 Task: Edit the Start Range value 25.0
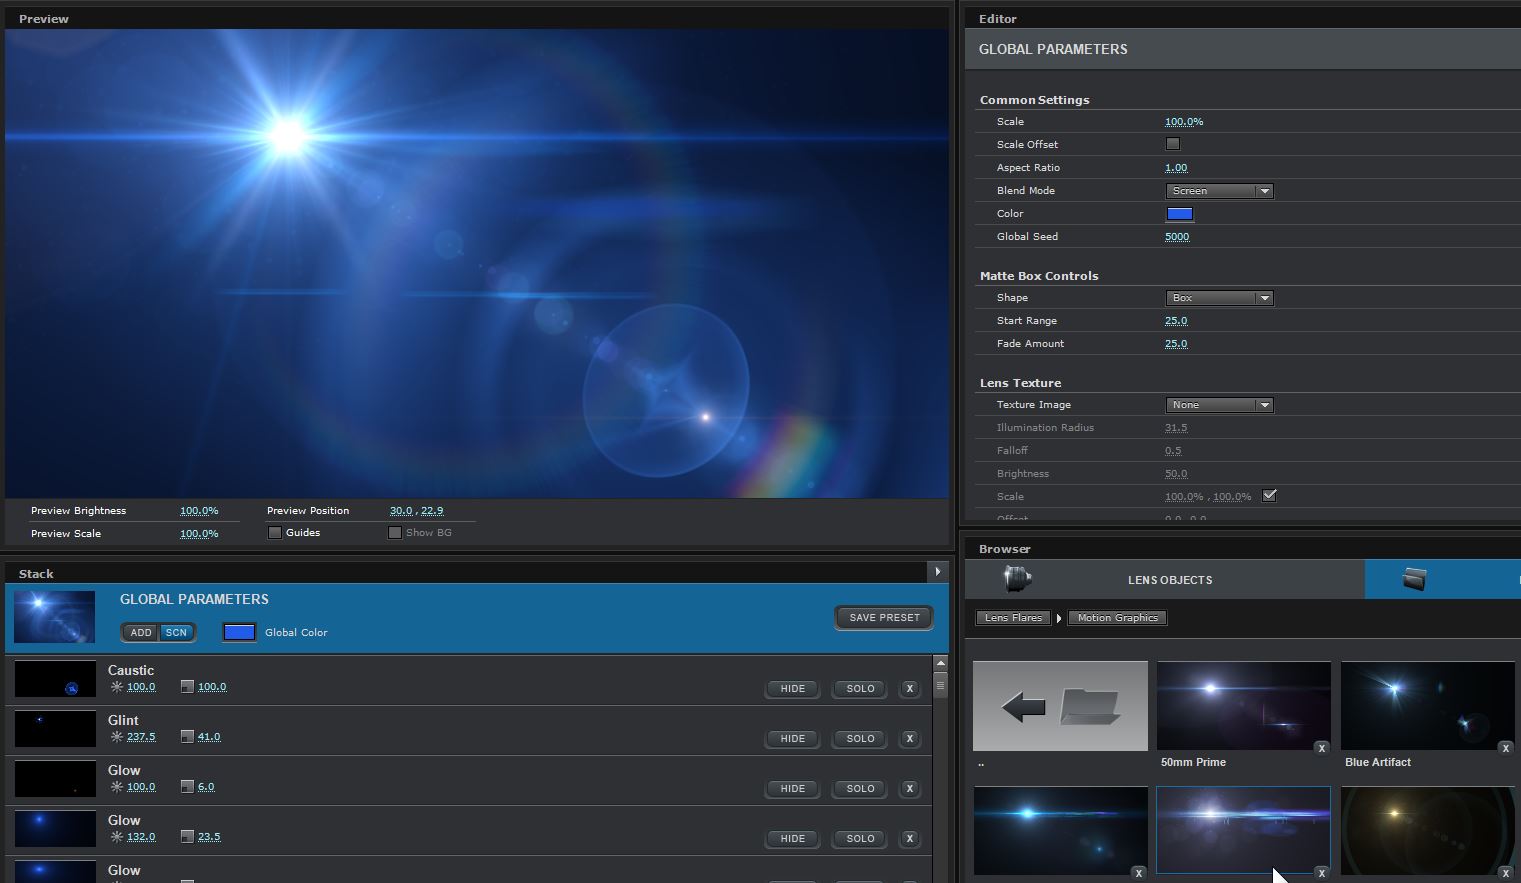[x=1176, y=321]
